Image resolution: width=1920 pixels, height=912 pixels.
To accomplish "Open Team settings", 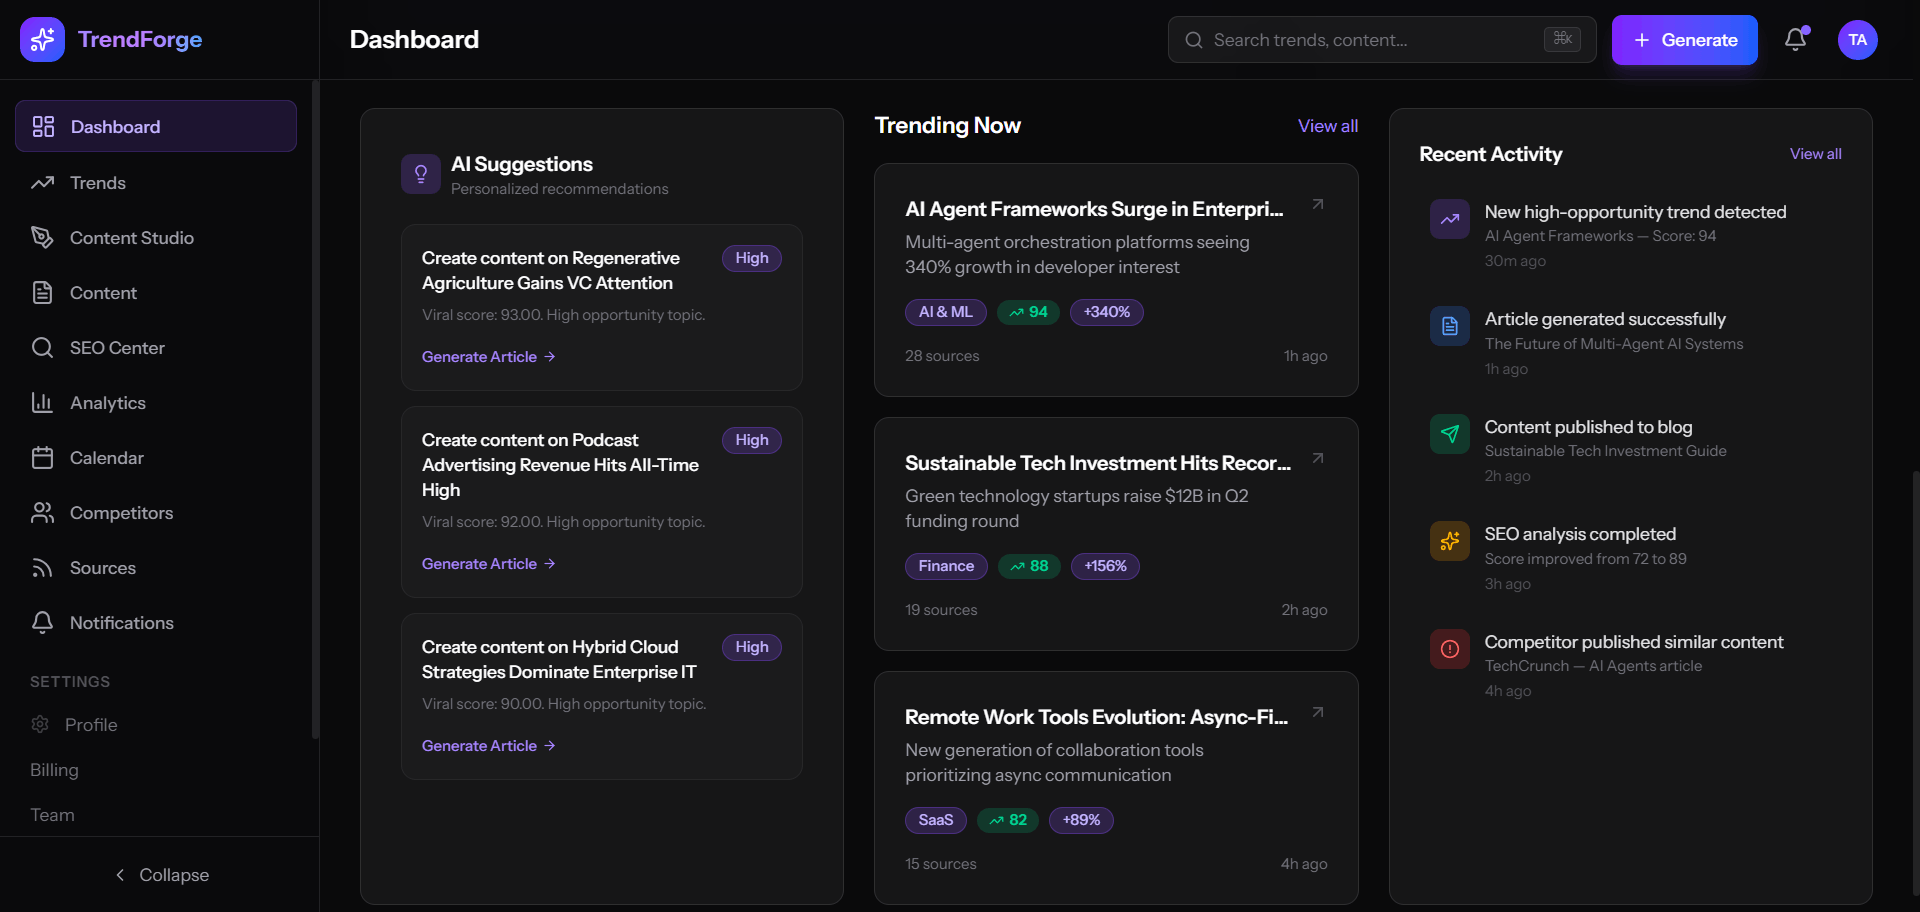I will pos(52,814).
